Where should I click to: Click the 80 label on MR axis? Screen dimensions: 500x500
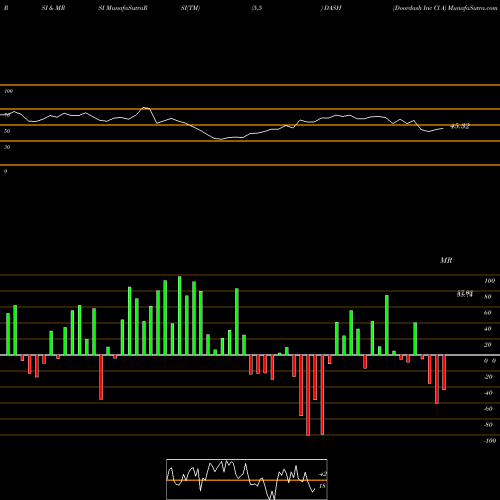[x=488, y=297]
